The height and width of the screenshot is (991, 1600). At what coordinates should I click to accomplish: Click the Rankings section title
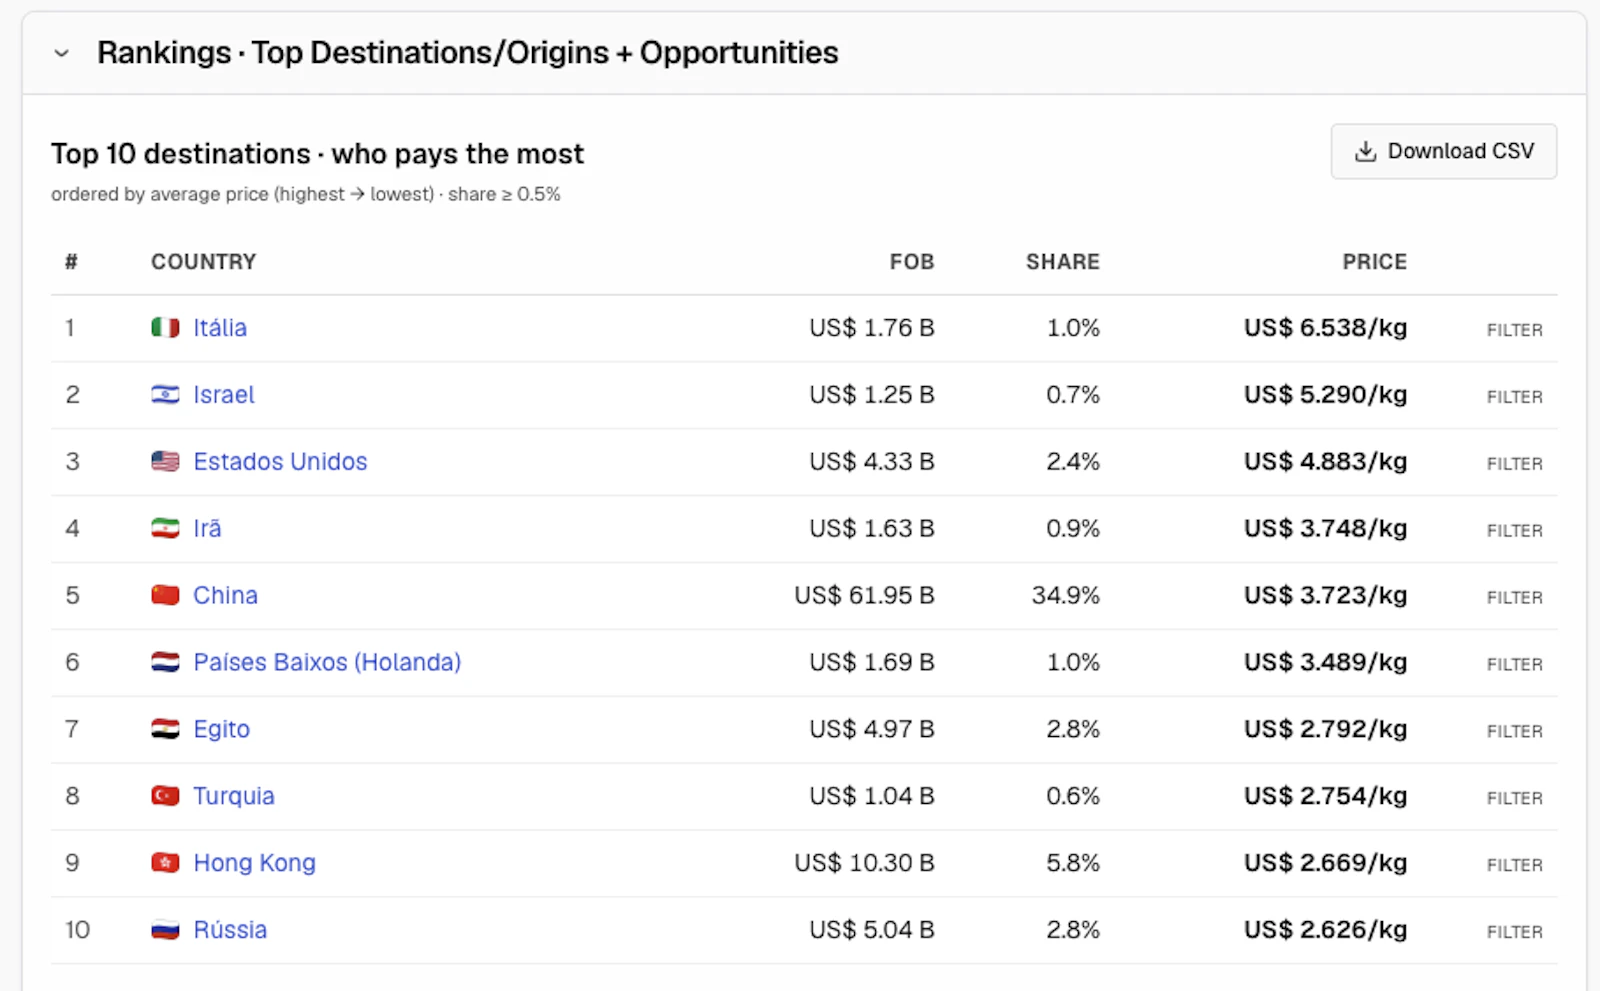click(x=467, y=53)
